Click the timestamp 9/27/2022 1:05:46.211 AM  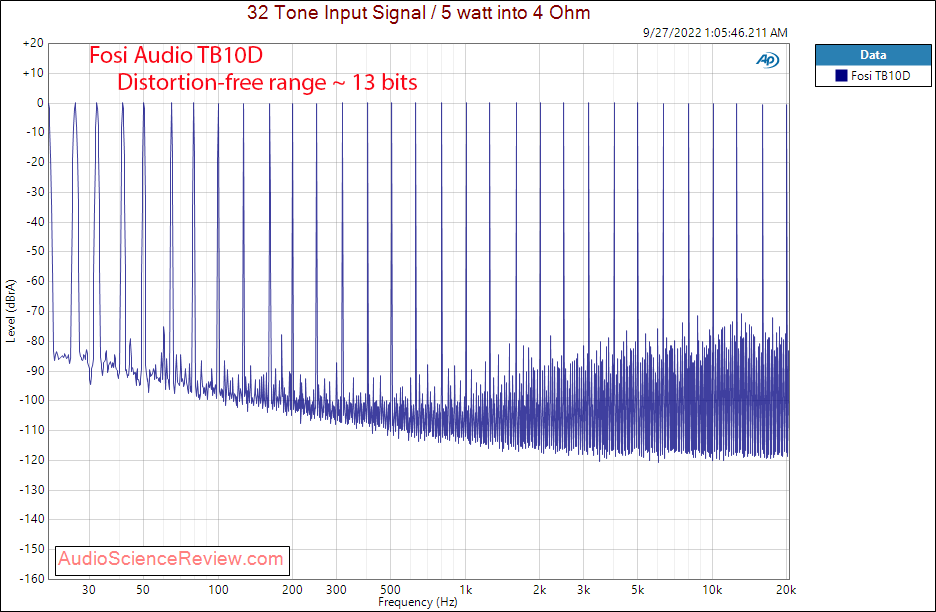(x=715, y=33)
